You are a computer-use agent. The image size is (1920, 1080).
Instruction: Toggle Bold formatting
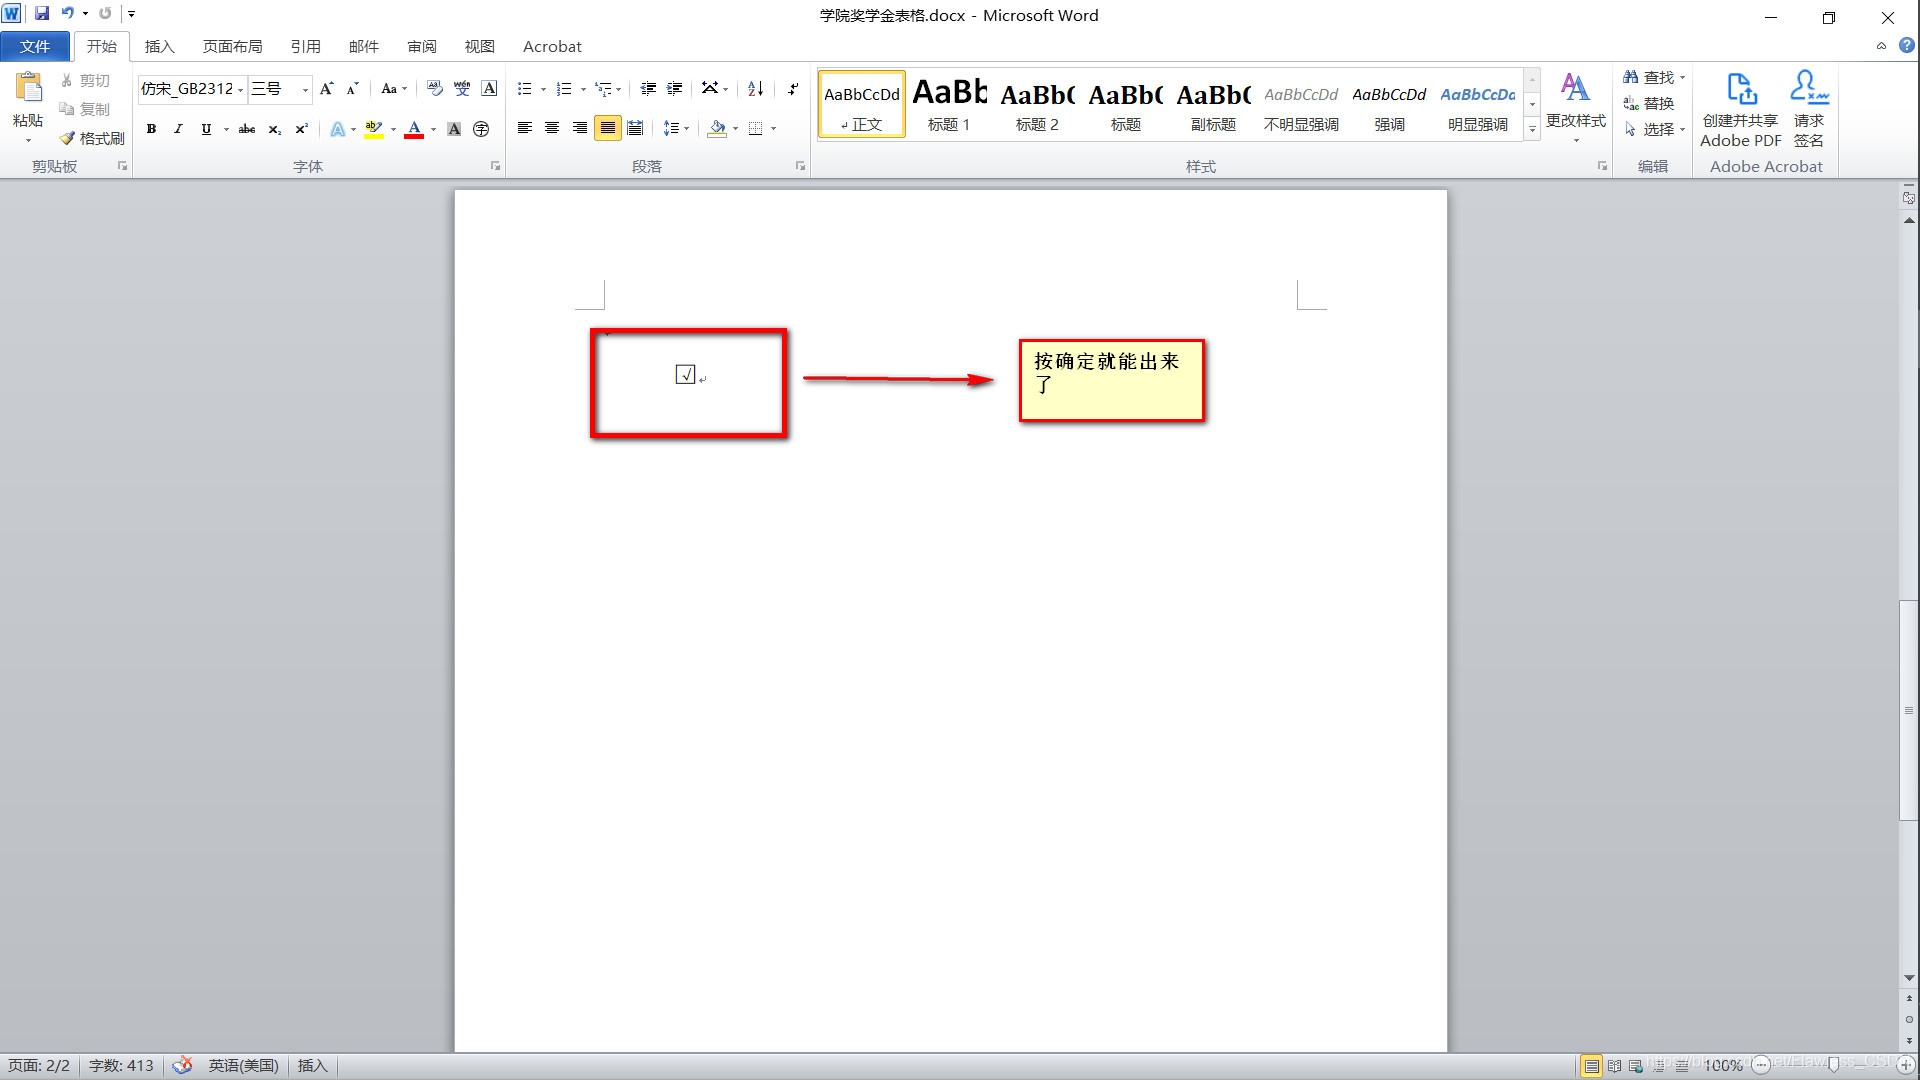[x=151, y=129]
